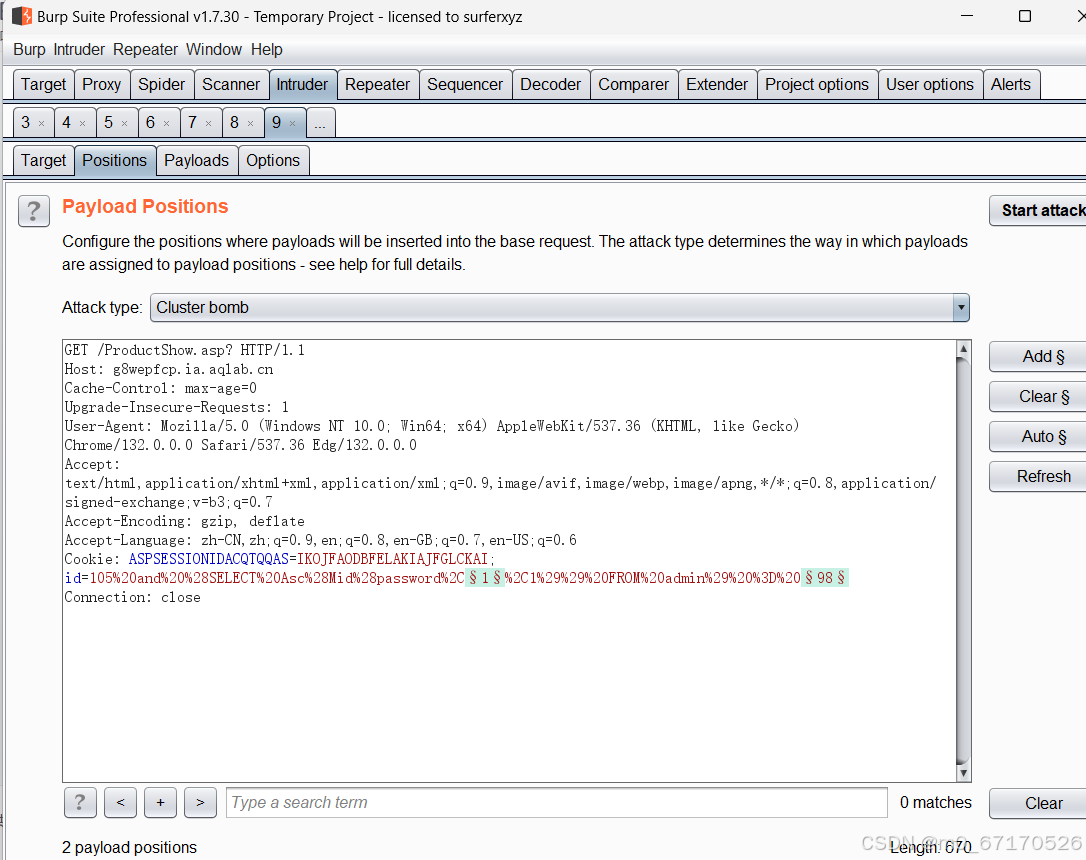1086x860 pixels.
Task: Close Intruder attack tab 8
Action: (x=251, y=123)
